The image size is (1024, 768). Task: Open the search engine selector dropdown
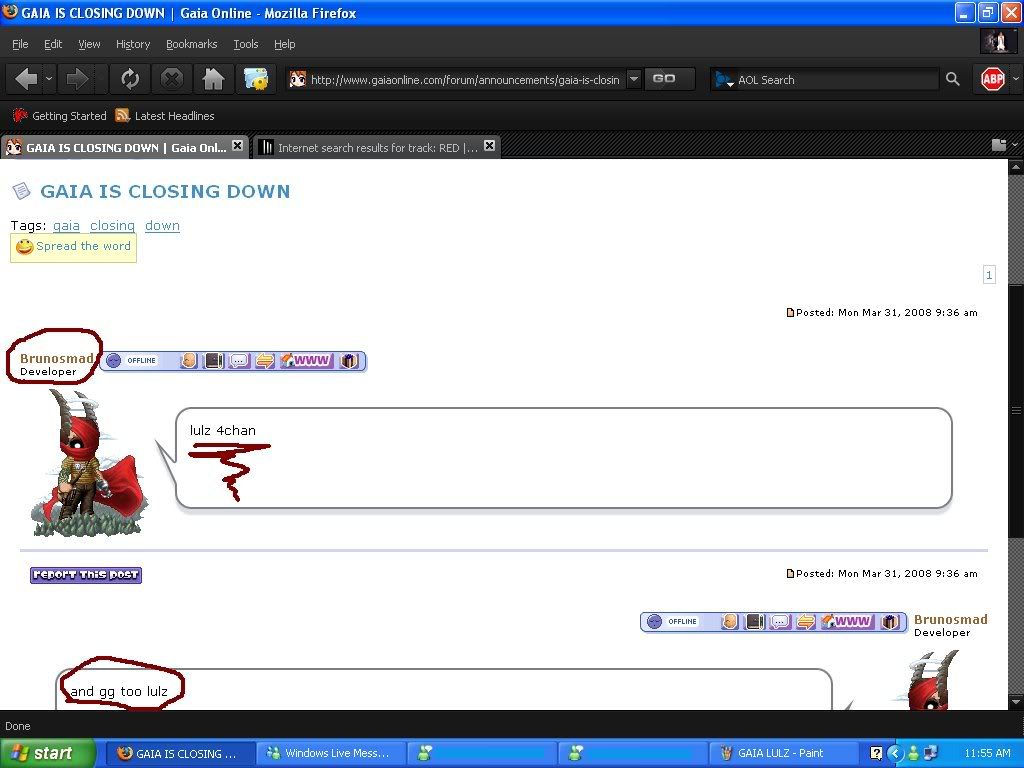pos(725,79)
